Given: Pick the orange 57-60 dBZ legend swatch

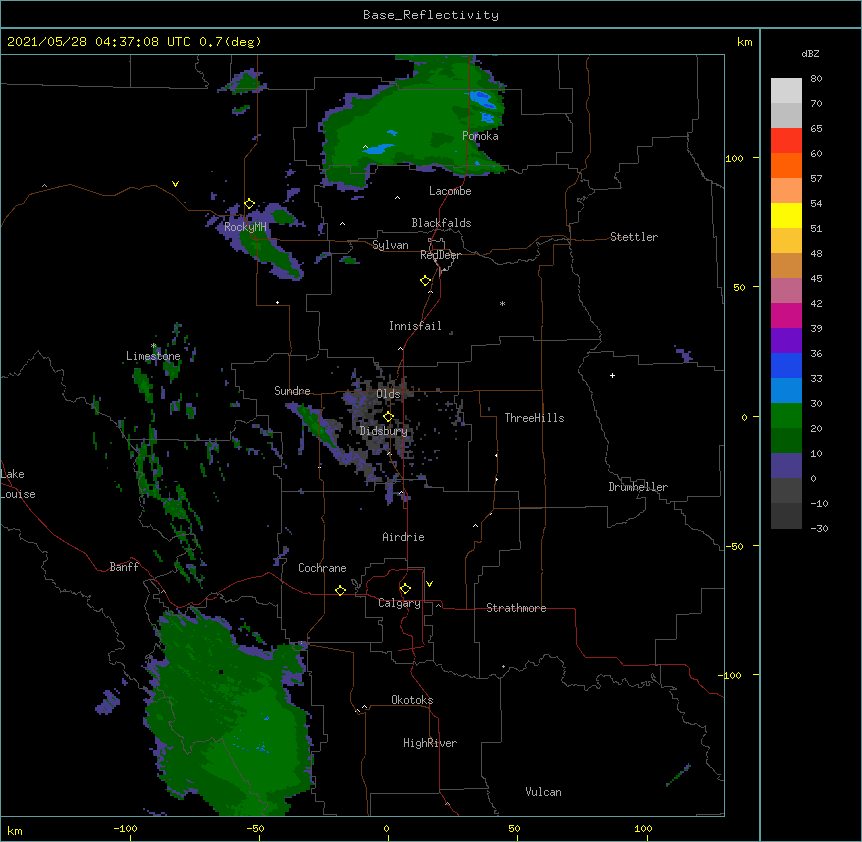Looking at the screenshot, I should pyautogui.click(x=786, y=165).
